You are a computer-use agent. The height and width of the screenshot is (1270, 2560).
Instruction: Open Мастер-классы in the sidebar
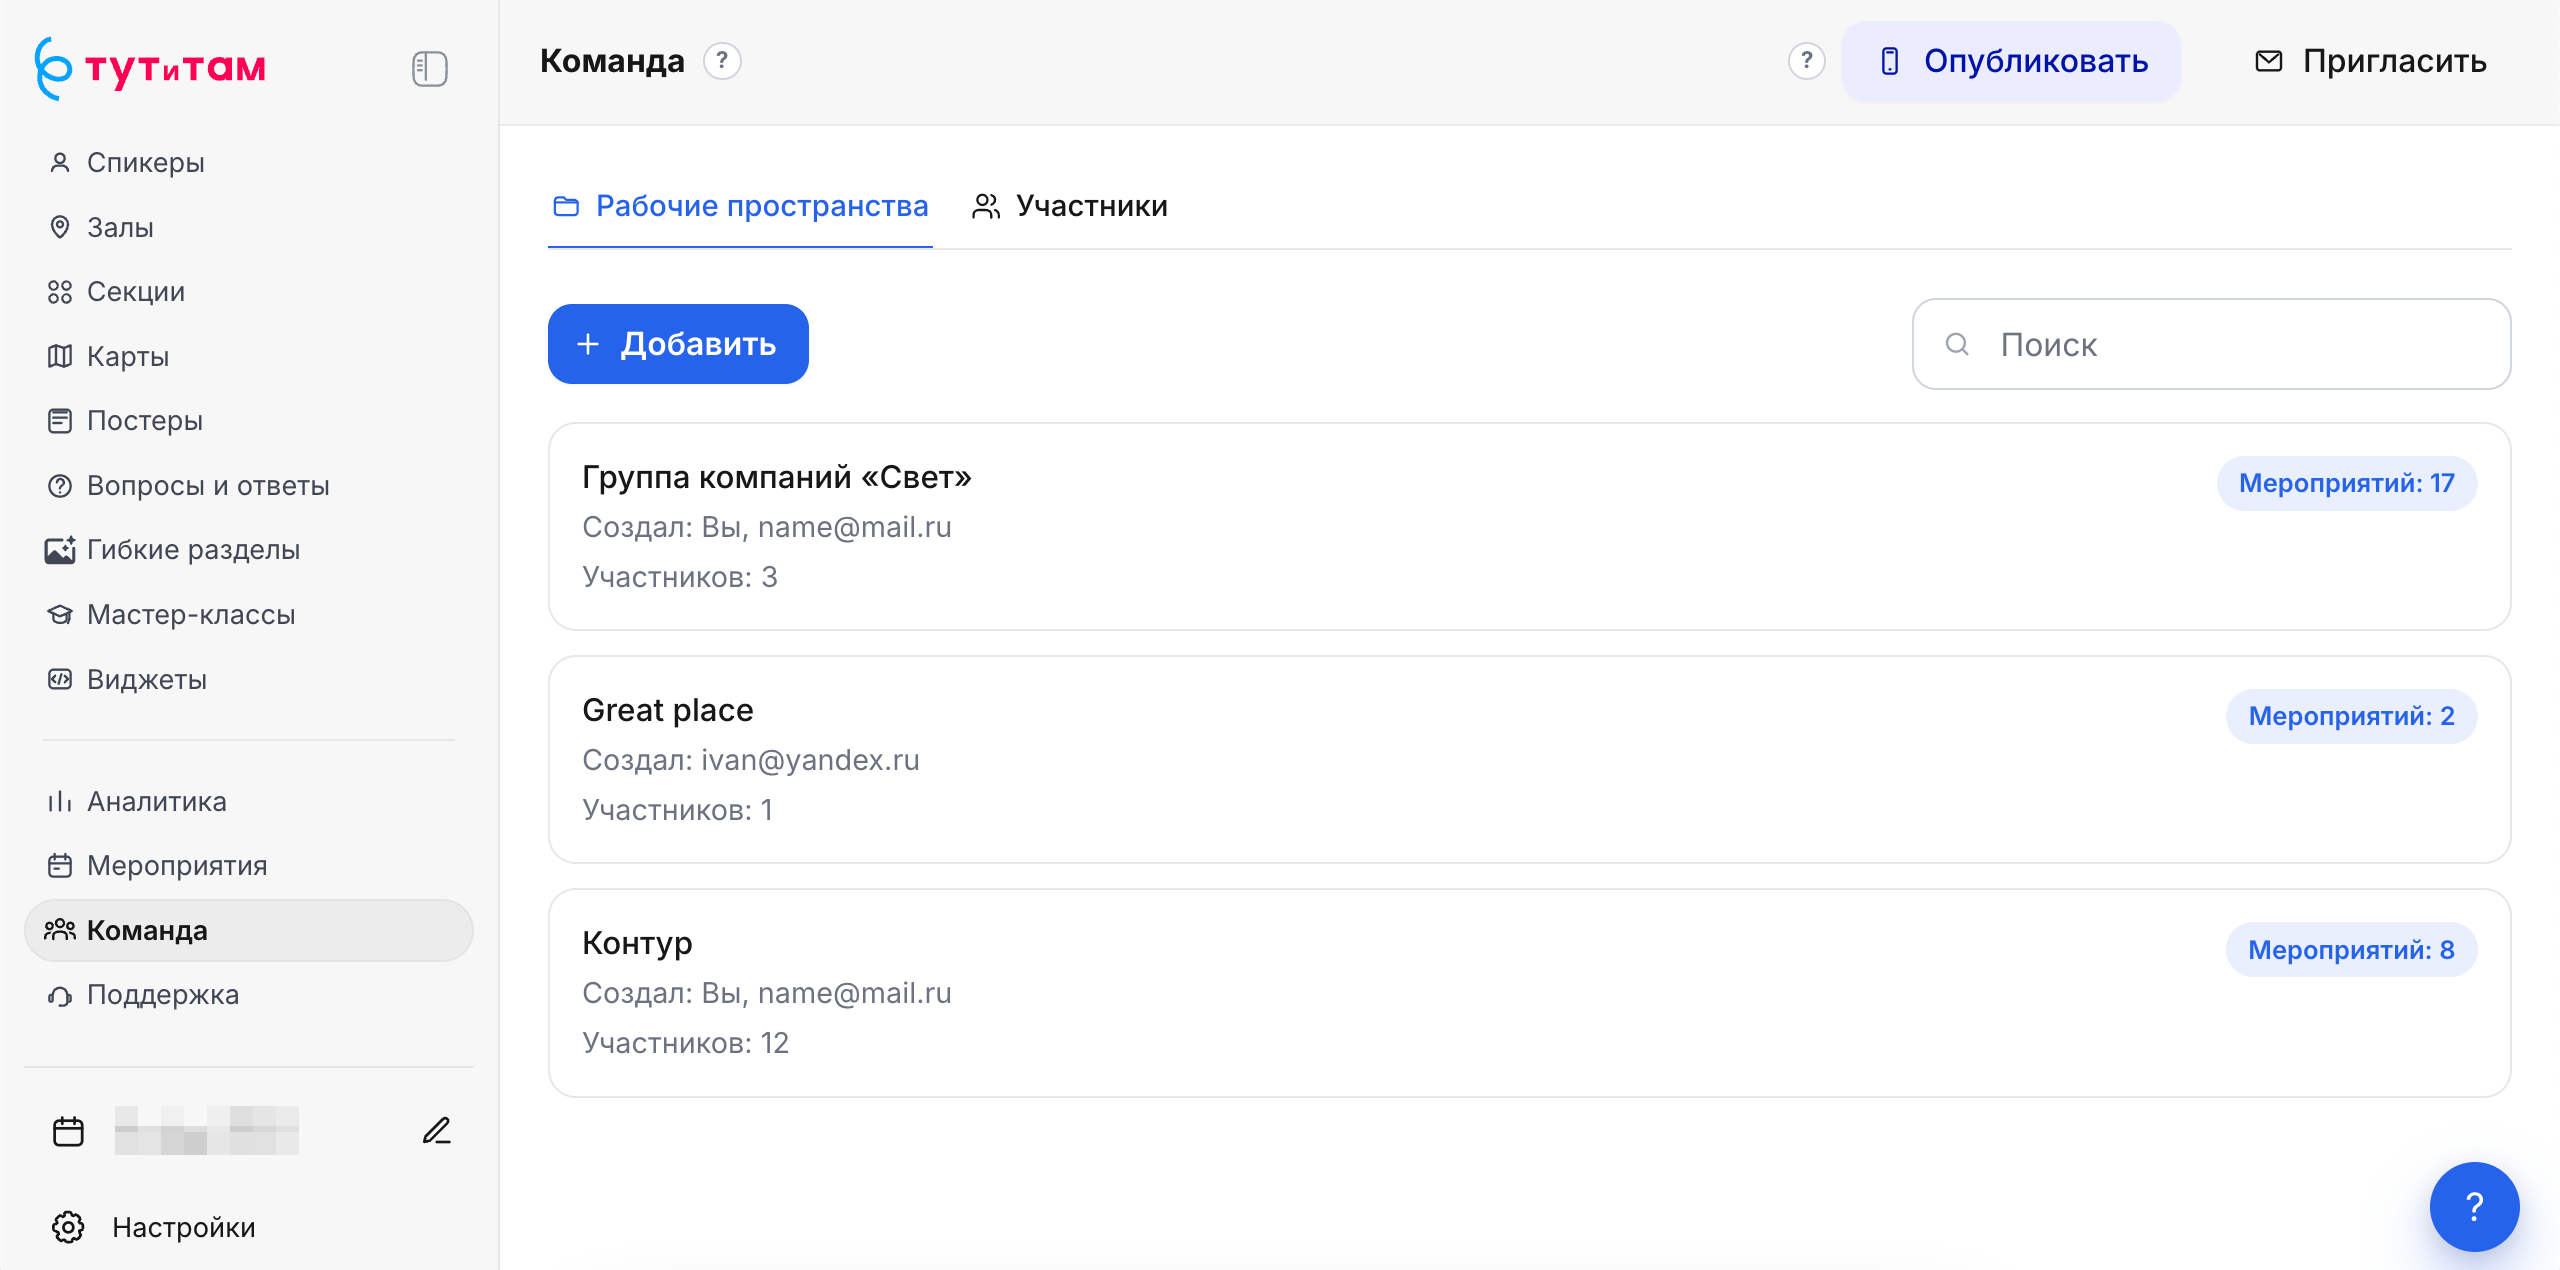click(x=248, y=614)
